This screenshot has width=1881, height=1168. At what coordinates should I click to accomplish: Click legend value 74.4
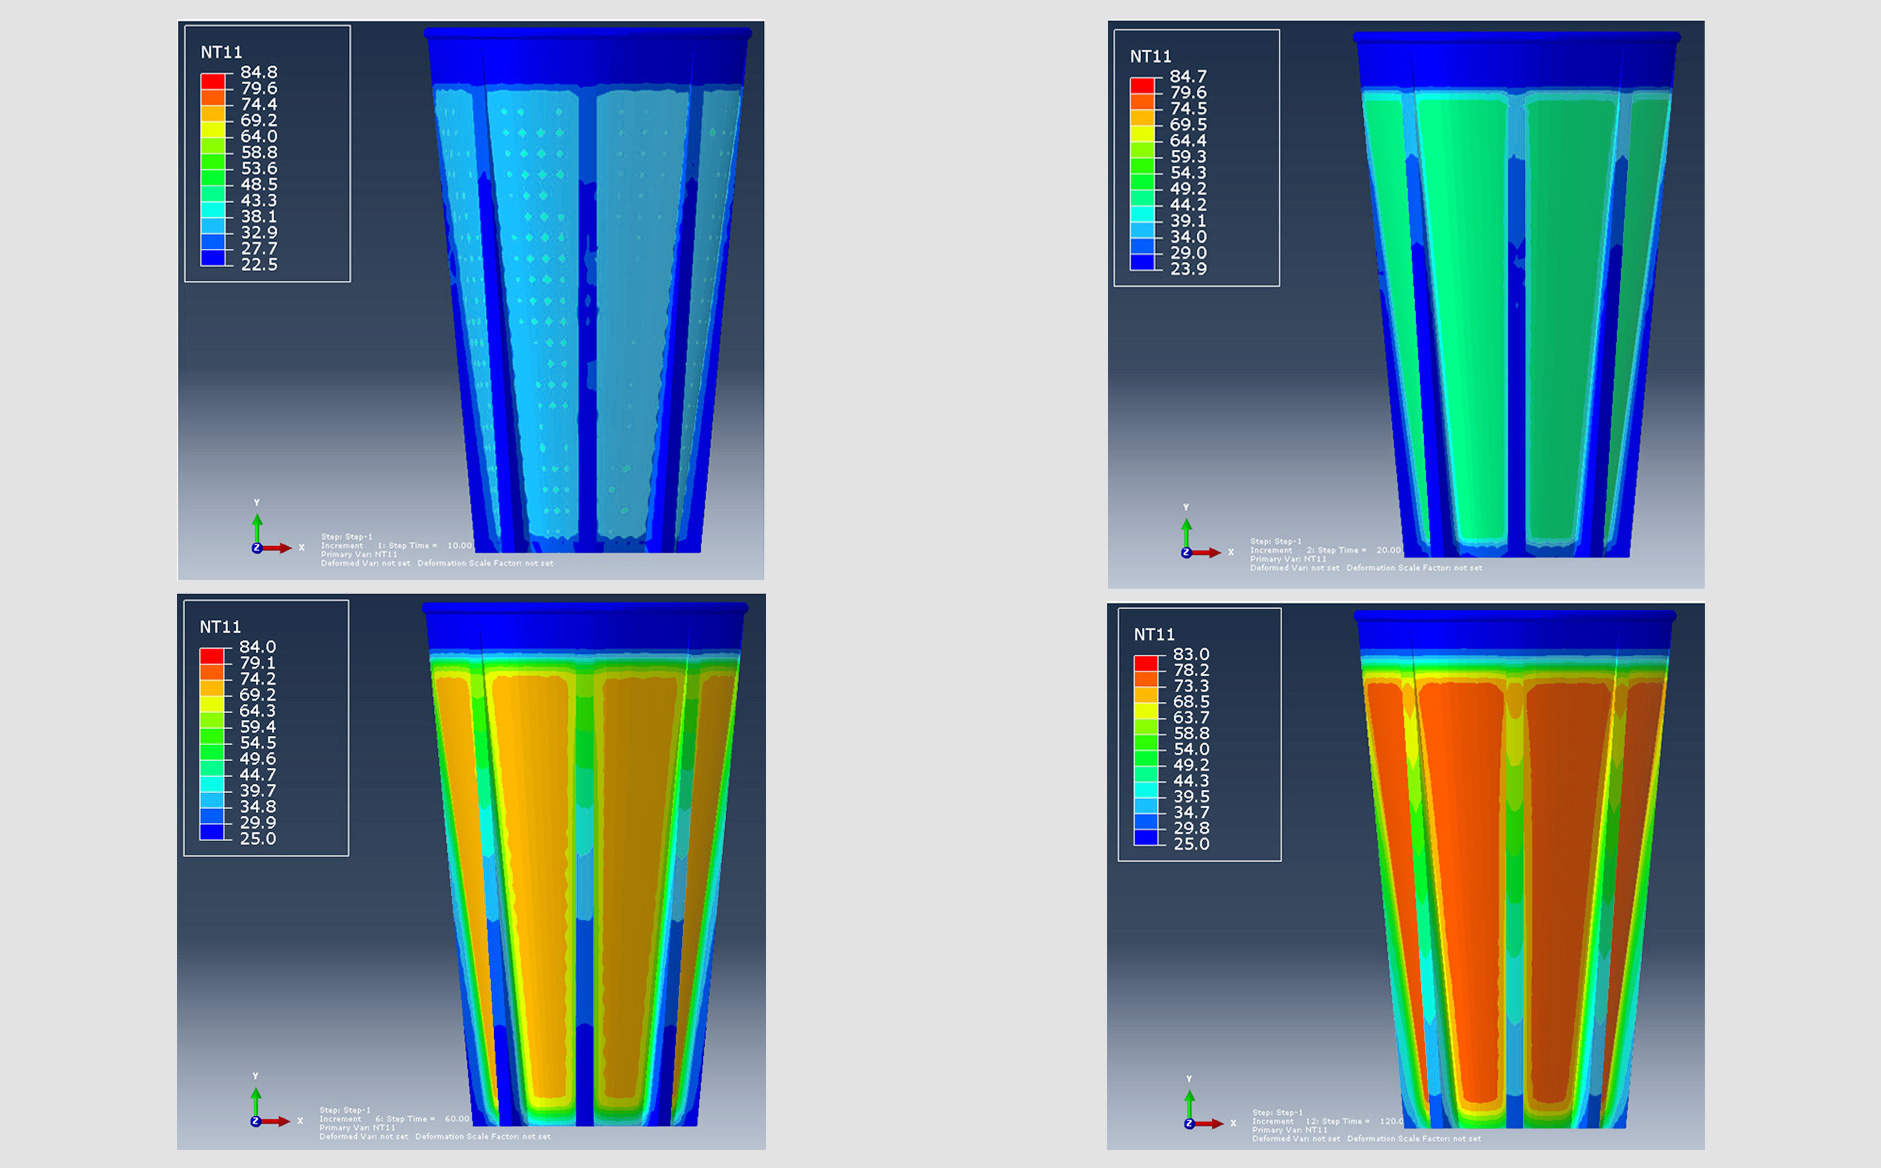pyautogui.click(x=259, y=104)
